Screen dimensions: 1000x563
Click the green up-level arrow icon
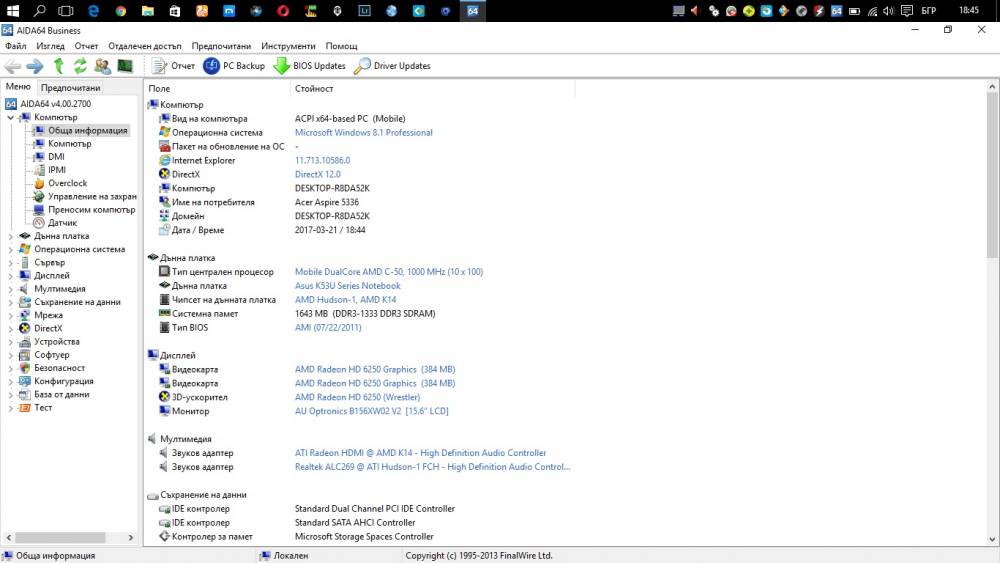(x=59, y=66)
